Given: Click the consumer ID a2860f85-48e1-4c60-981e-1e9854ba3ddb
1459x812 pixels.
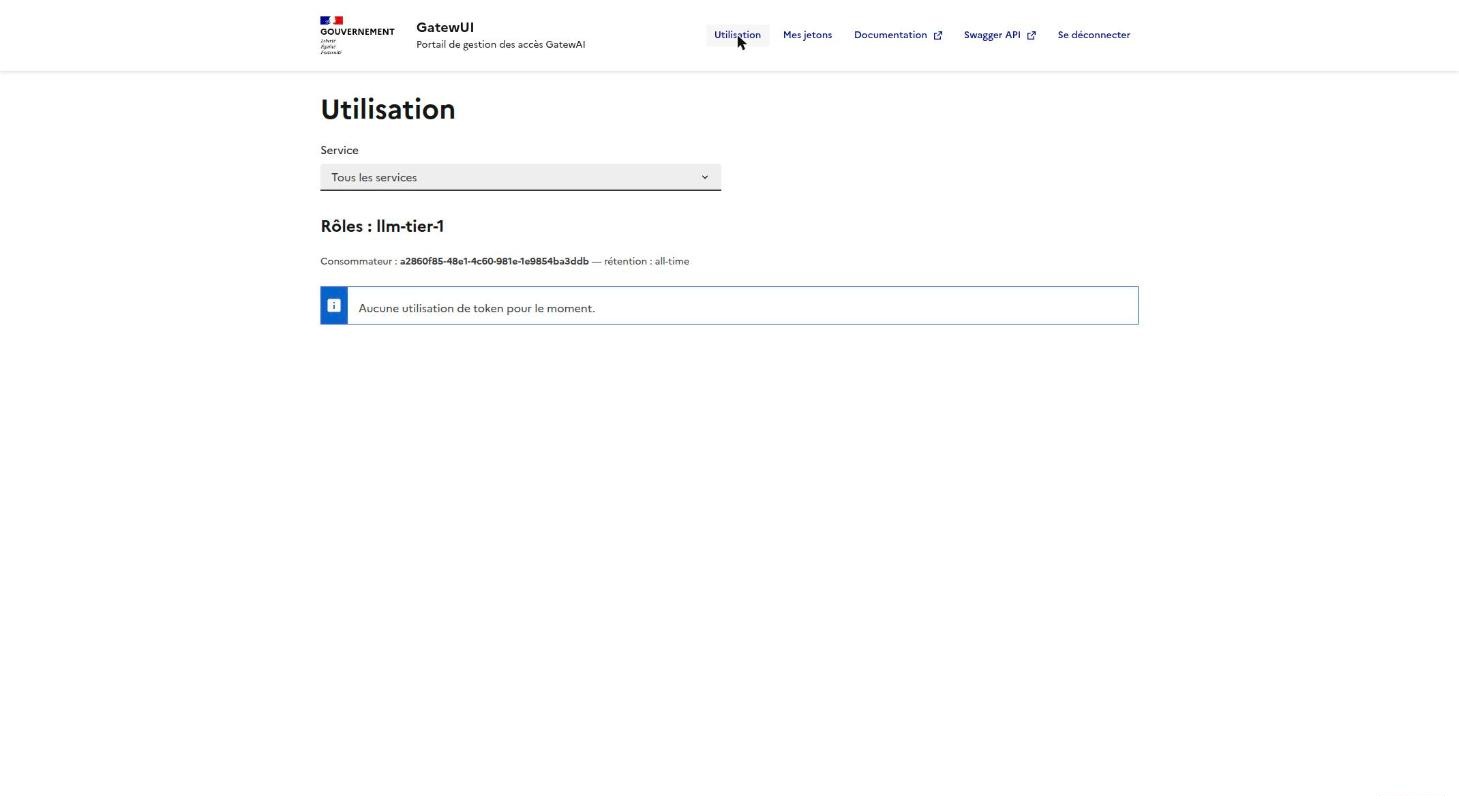Looking at the screenshot, I should click(494, 261).
